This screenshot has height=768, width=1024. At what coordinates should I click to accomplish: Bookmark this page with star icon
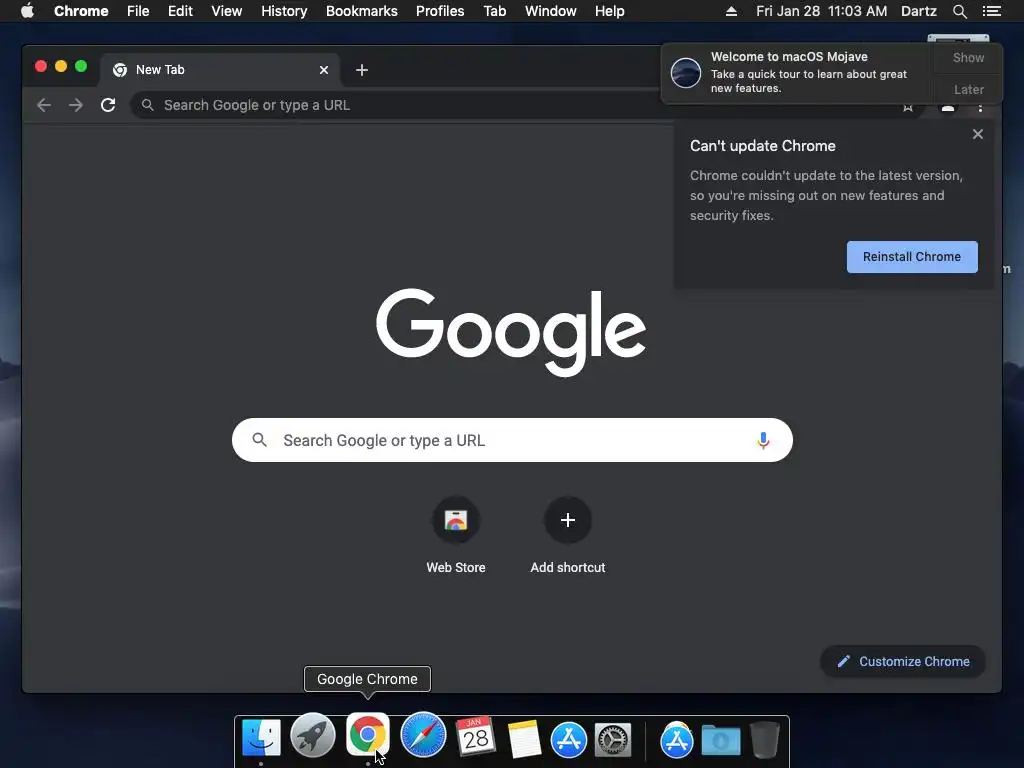coord(908,107)
